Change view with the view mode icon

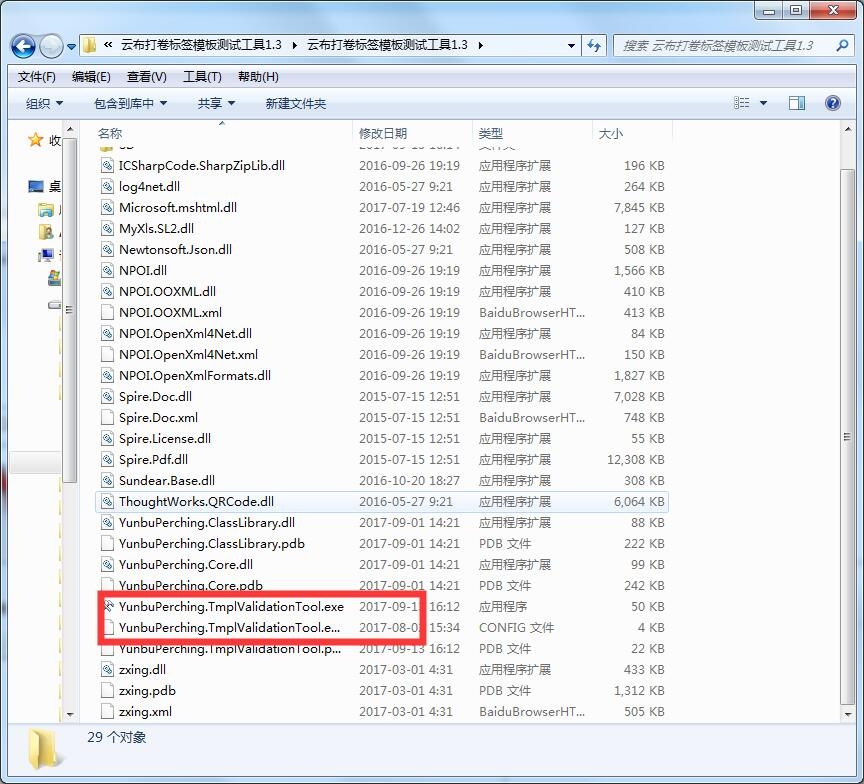[742, 103]
